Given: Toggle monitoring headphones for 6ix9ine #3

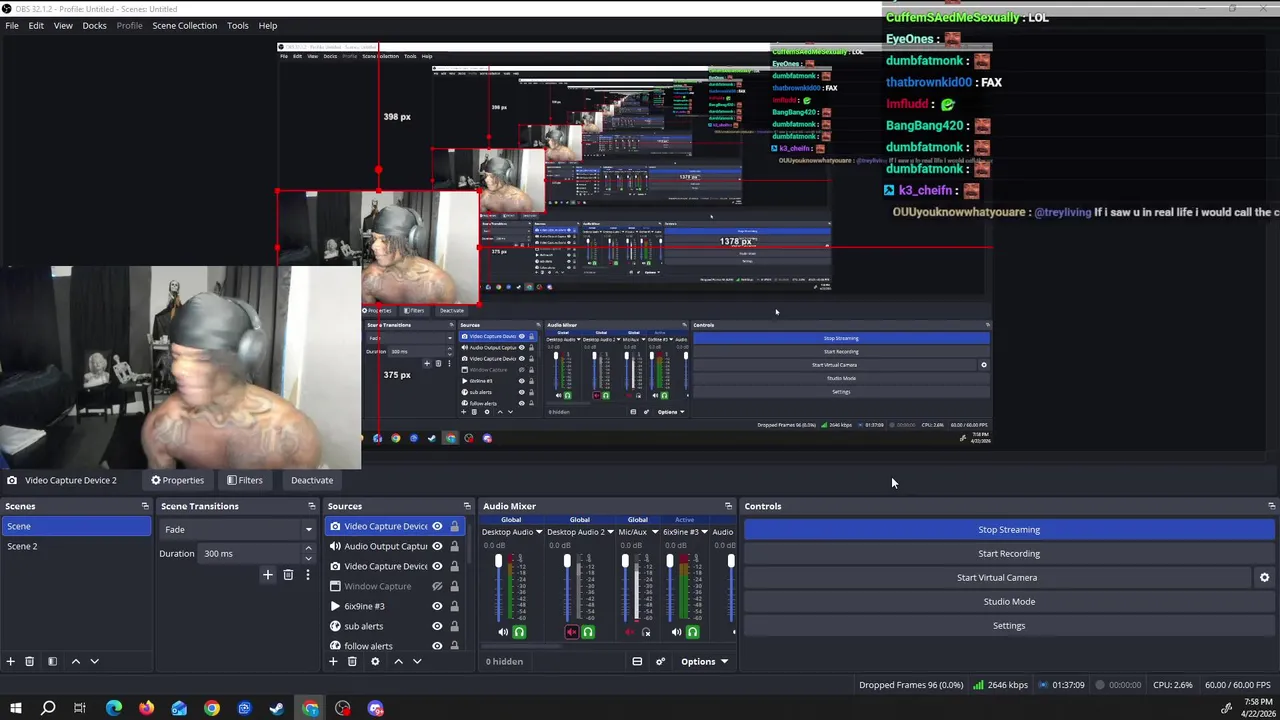Looking at the screenshot, I should tap(692, 632).
